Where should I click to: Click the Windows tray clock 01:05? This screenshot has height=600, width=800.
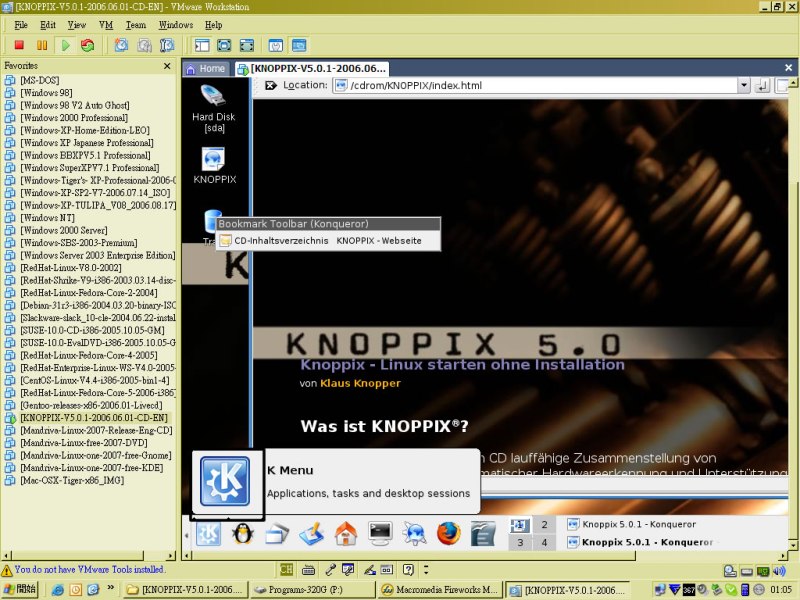pos(781,590)
